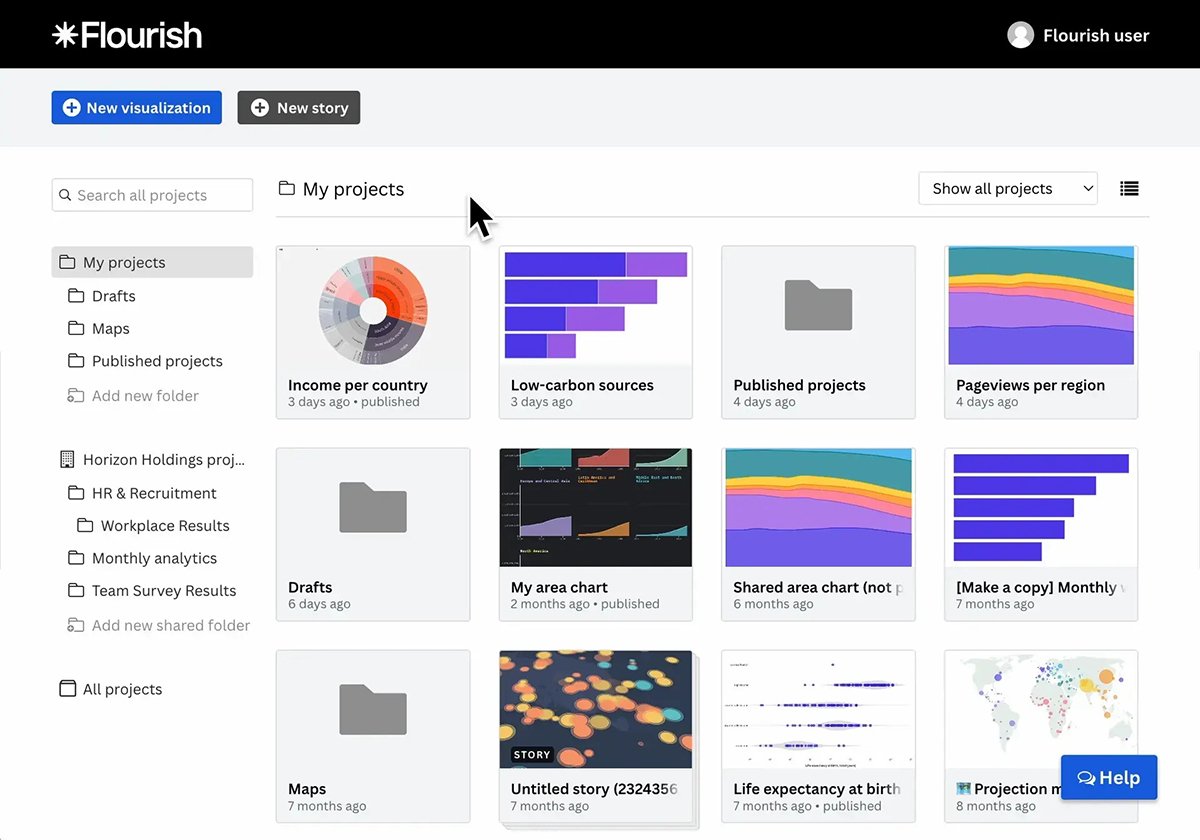Viewport: 1200px width, 840px height.
Task: Click the Flourish logo in header
Action: pos(127,35)
